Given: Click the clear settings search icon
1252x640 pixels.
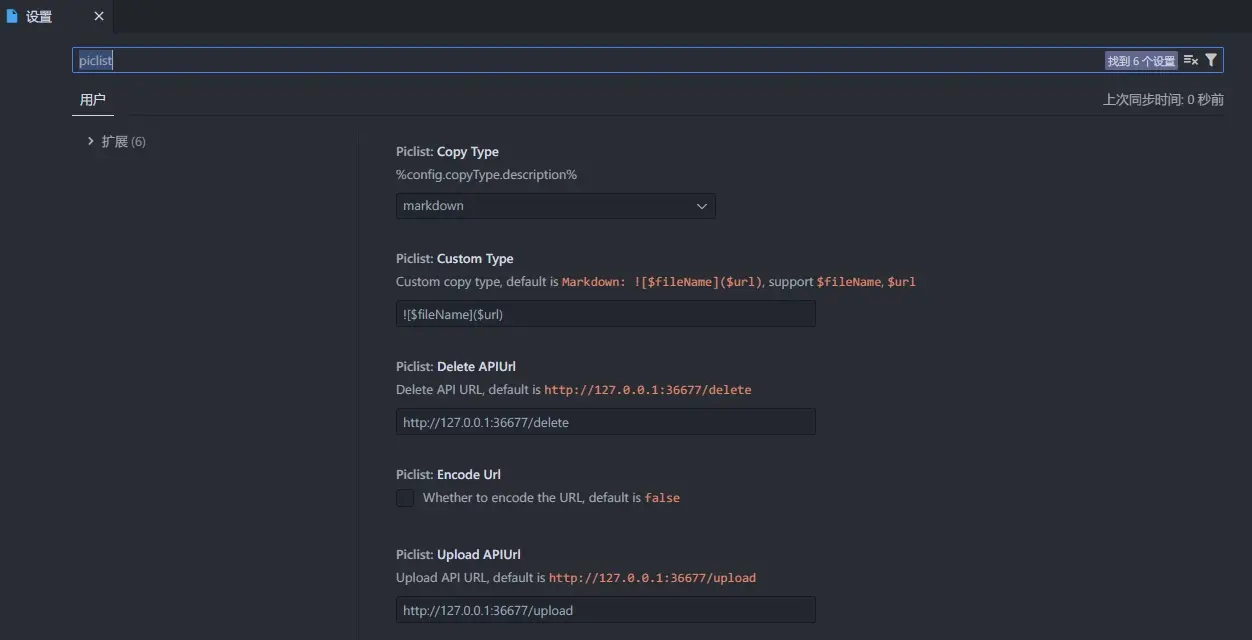Looking at the screenshot, I should (1190, 59).
